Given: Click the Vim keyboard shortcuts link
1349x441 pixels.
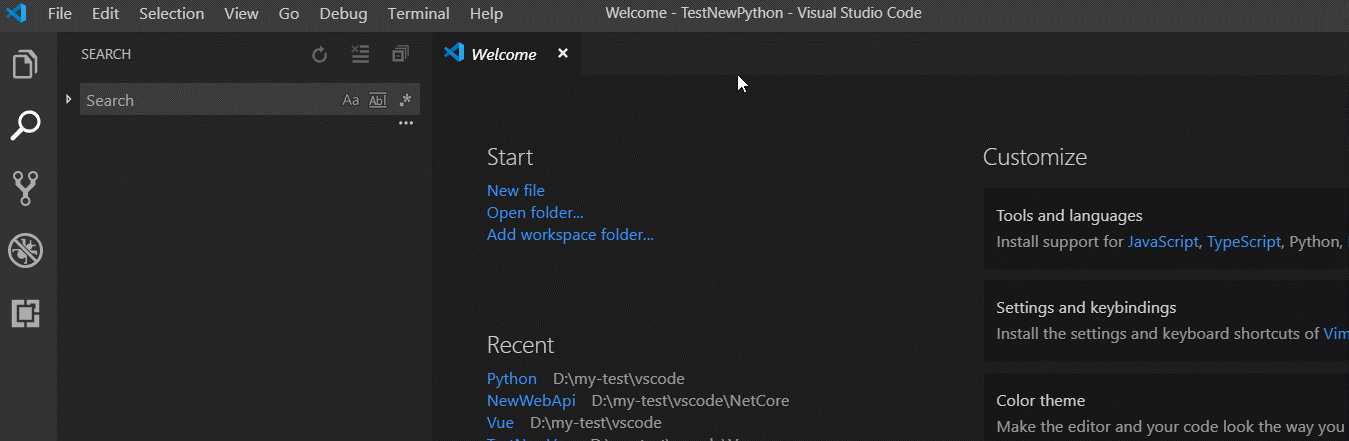Looking at the screenshot, I should click(1336, 334).
